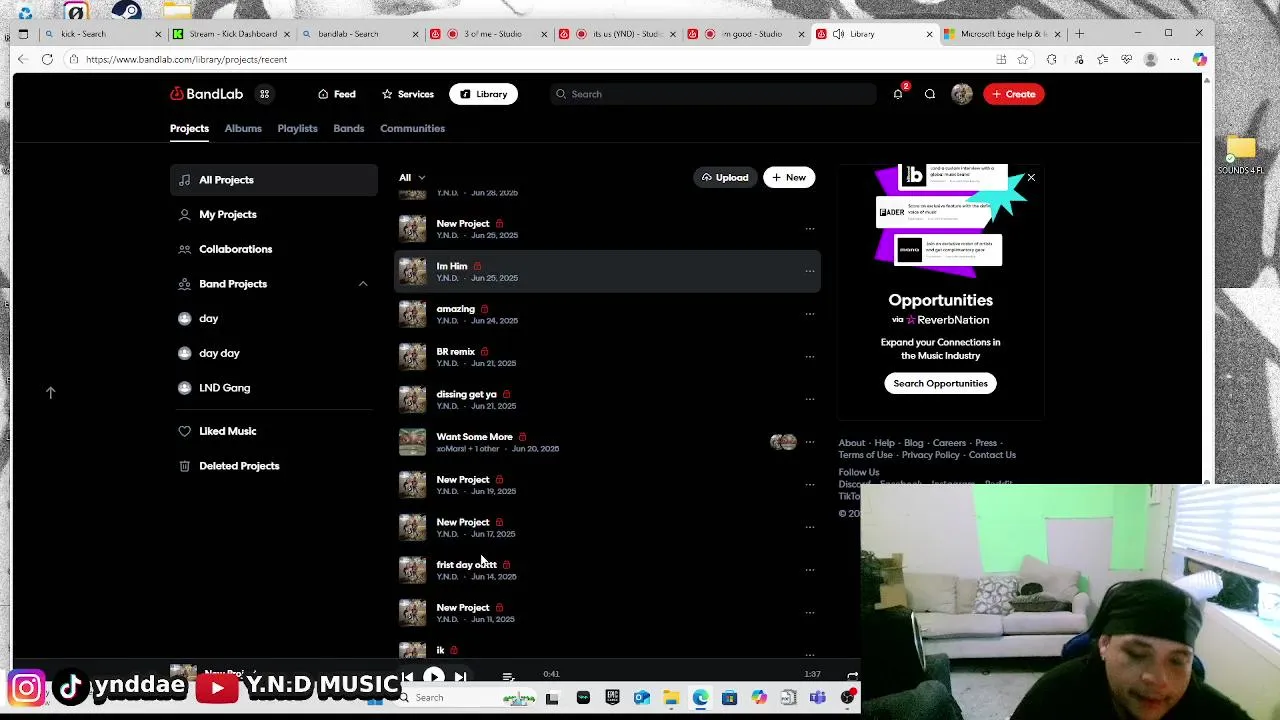Click the lock icon beside BR remix
This screenshot has height=720, width=1280.
(484, 352)
